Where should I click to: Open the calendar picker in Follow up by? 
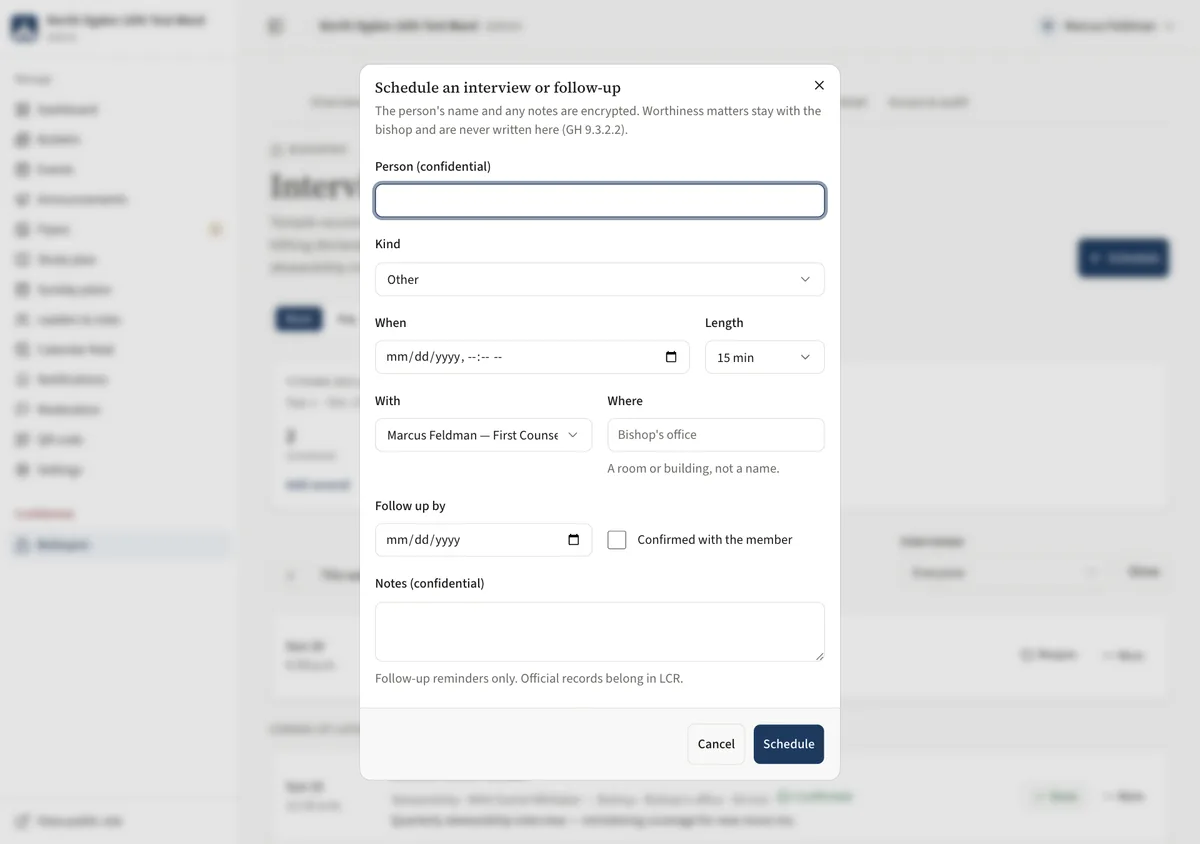(x=573, y=540)
